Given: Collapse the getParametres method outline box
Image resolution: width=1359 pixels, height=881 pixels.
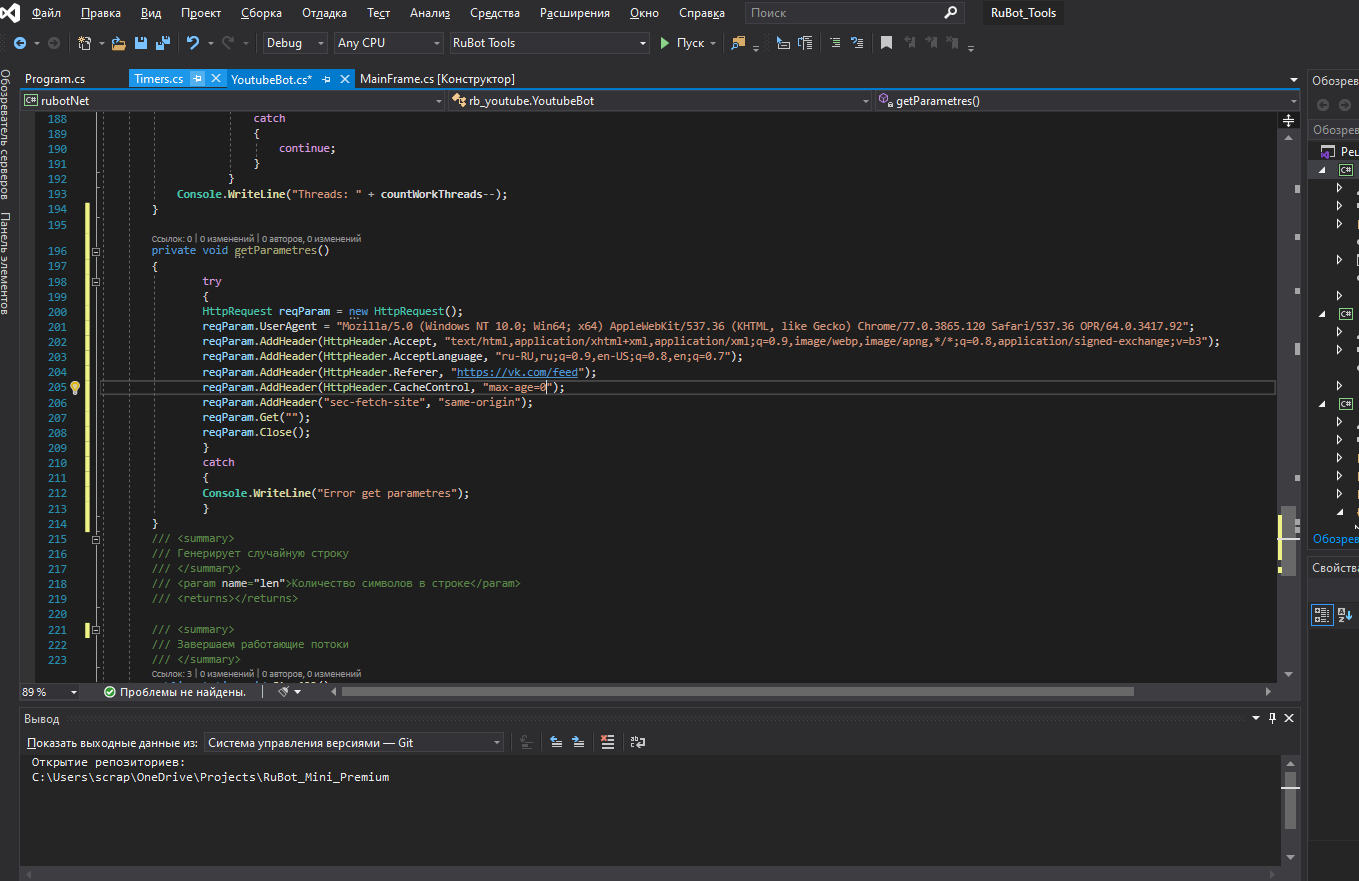Looking at the screenshot, I should pos(96,252).
